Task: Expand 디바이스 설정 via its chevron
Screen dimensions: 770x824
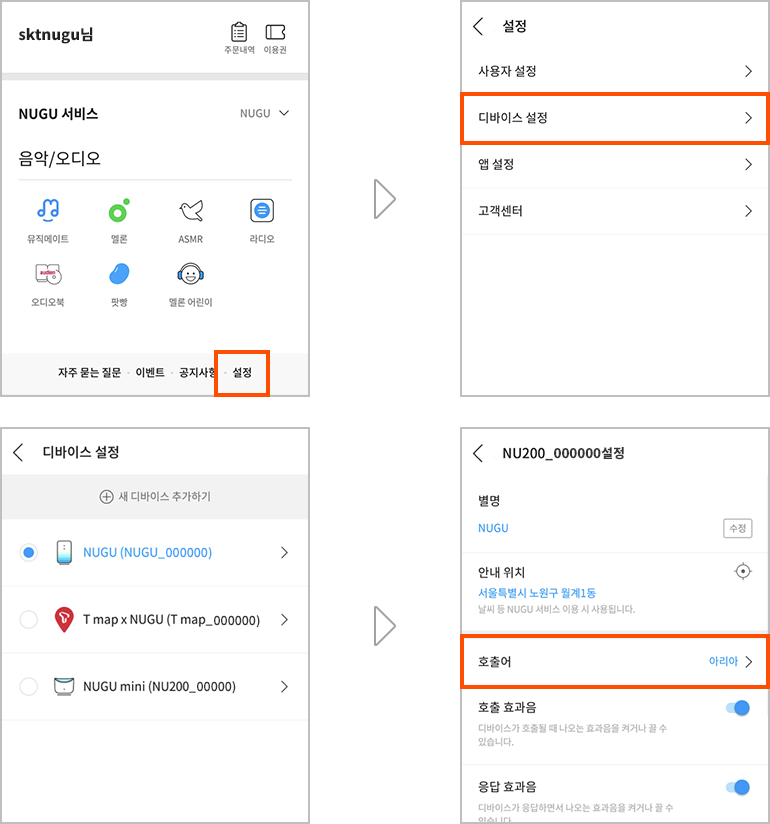Action: (748, 118)
